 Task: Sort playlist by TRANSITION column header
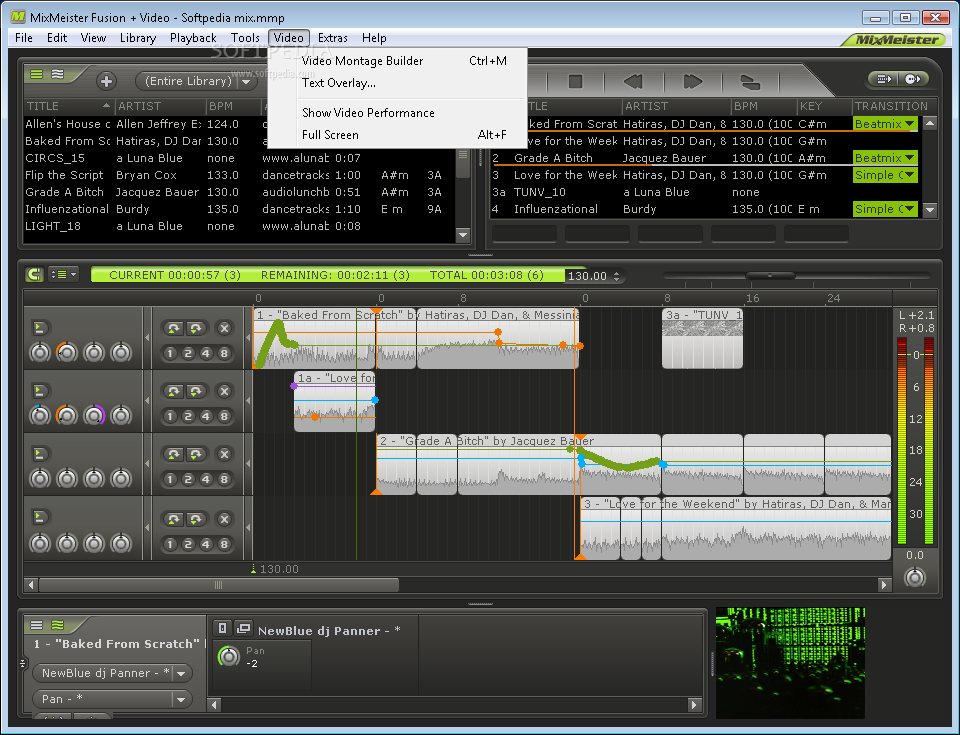(892, 106)
